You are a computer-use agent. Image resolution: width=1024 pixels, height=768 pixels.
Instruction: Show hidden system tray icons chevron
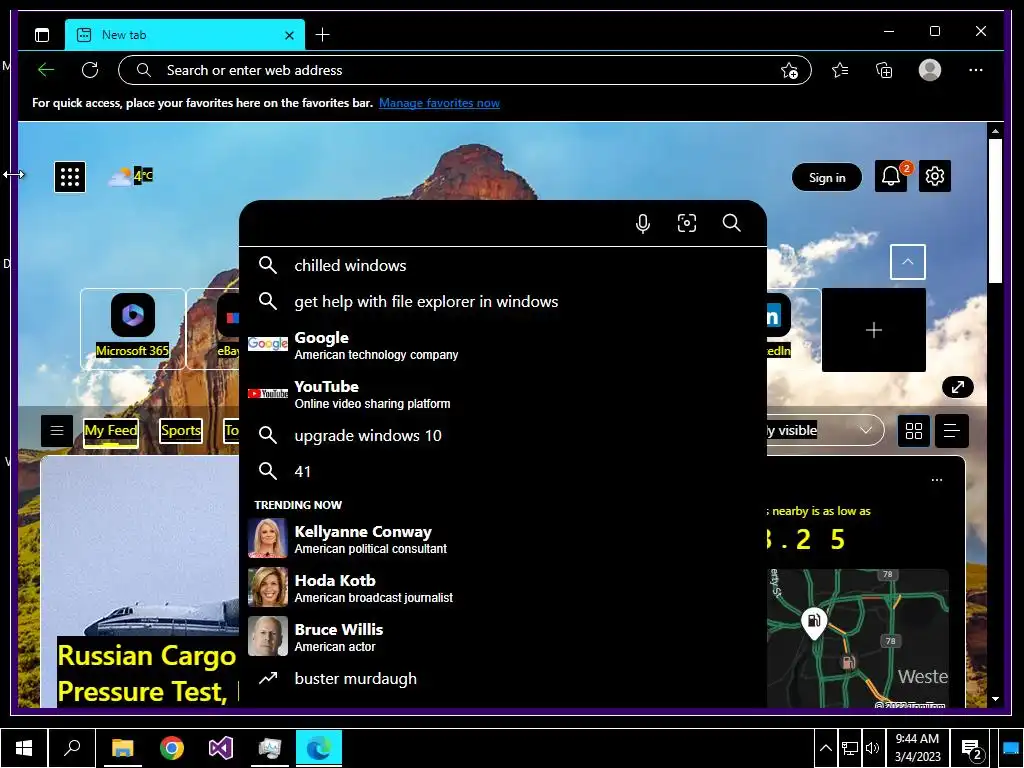825,748
